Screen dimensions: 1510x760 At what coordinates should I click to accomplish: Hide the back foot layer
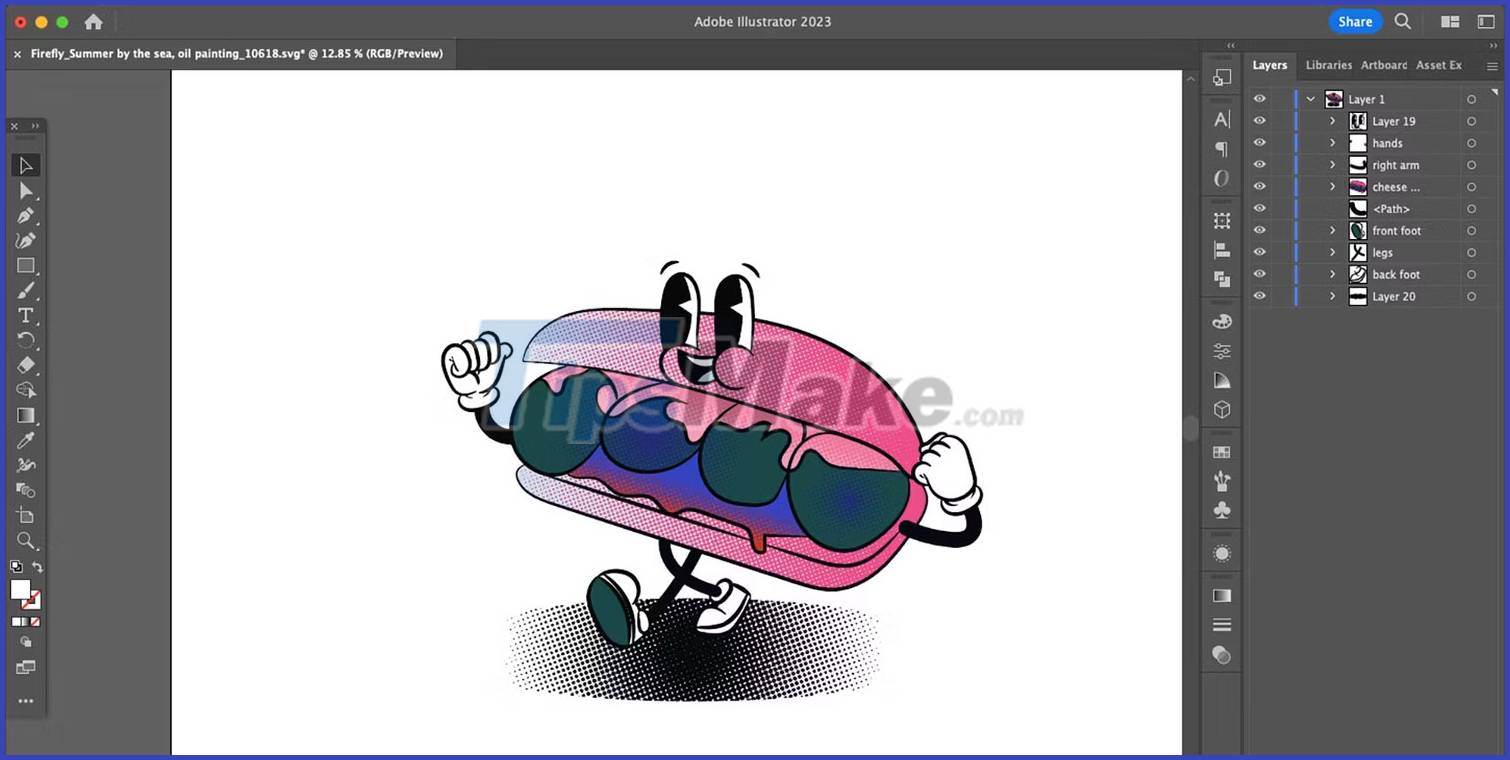pos(1259,274)
